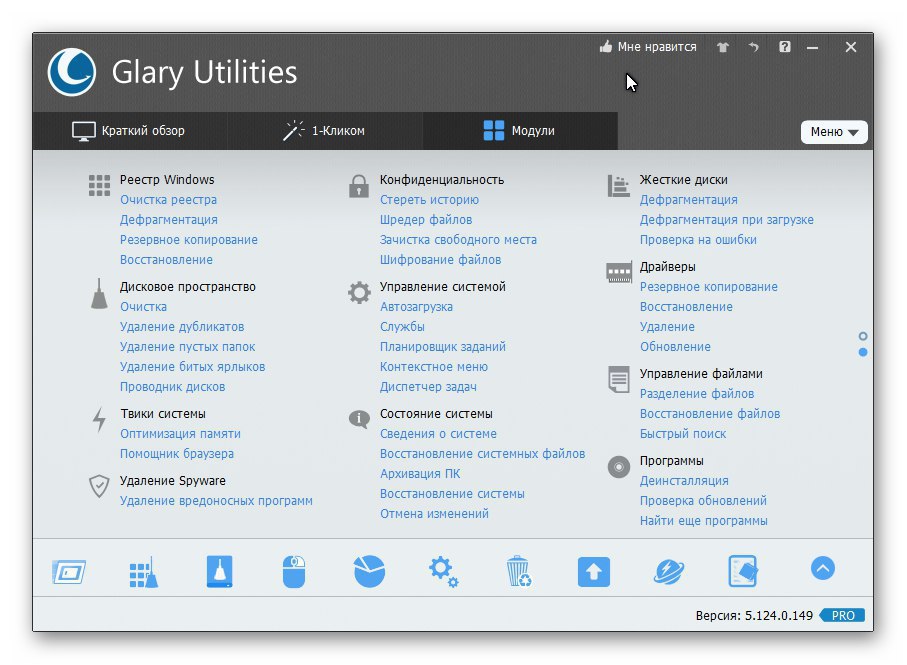Open 'Проверка на ошибки' link
Viewport: 907px width, 665px height.
(698, 239)
